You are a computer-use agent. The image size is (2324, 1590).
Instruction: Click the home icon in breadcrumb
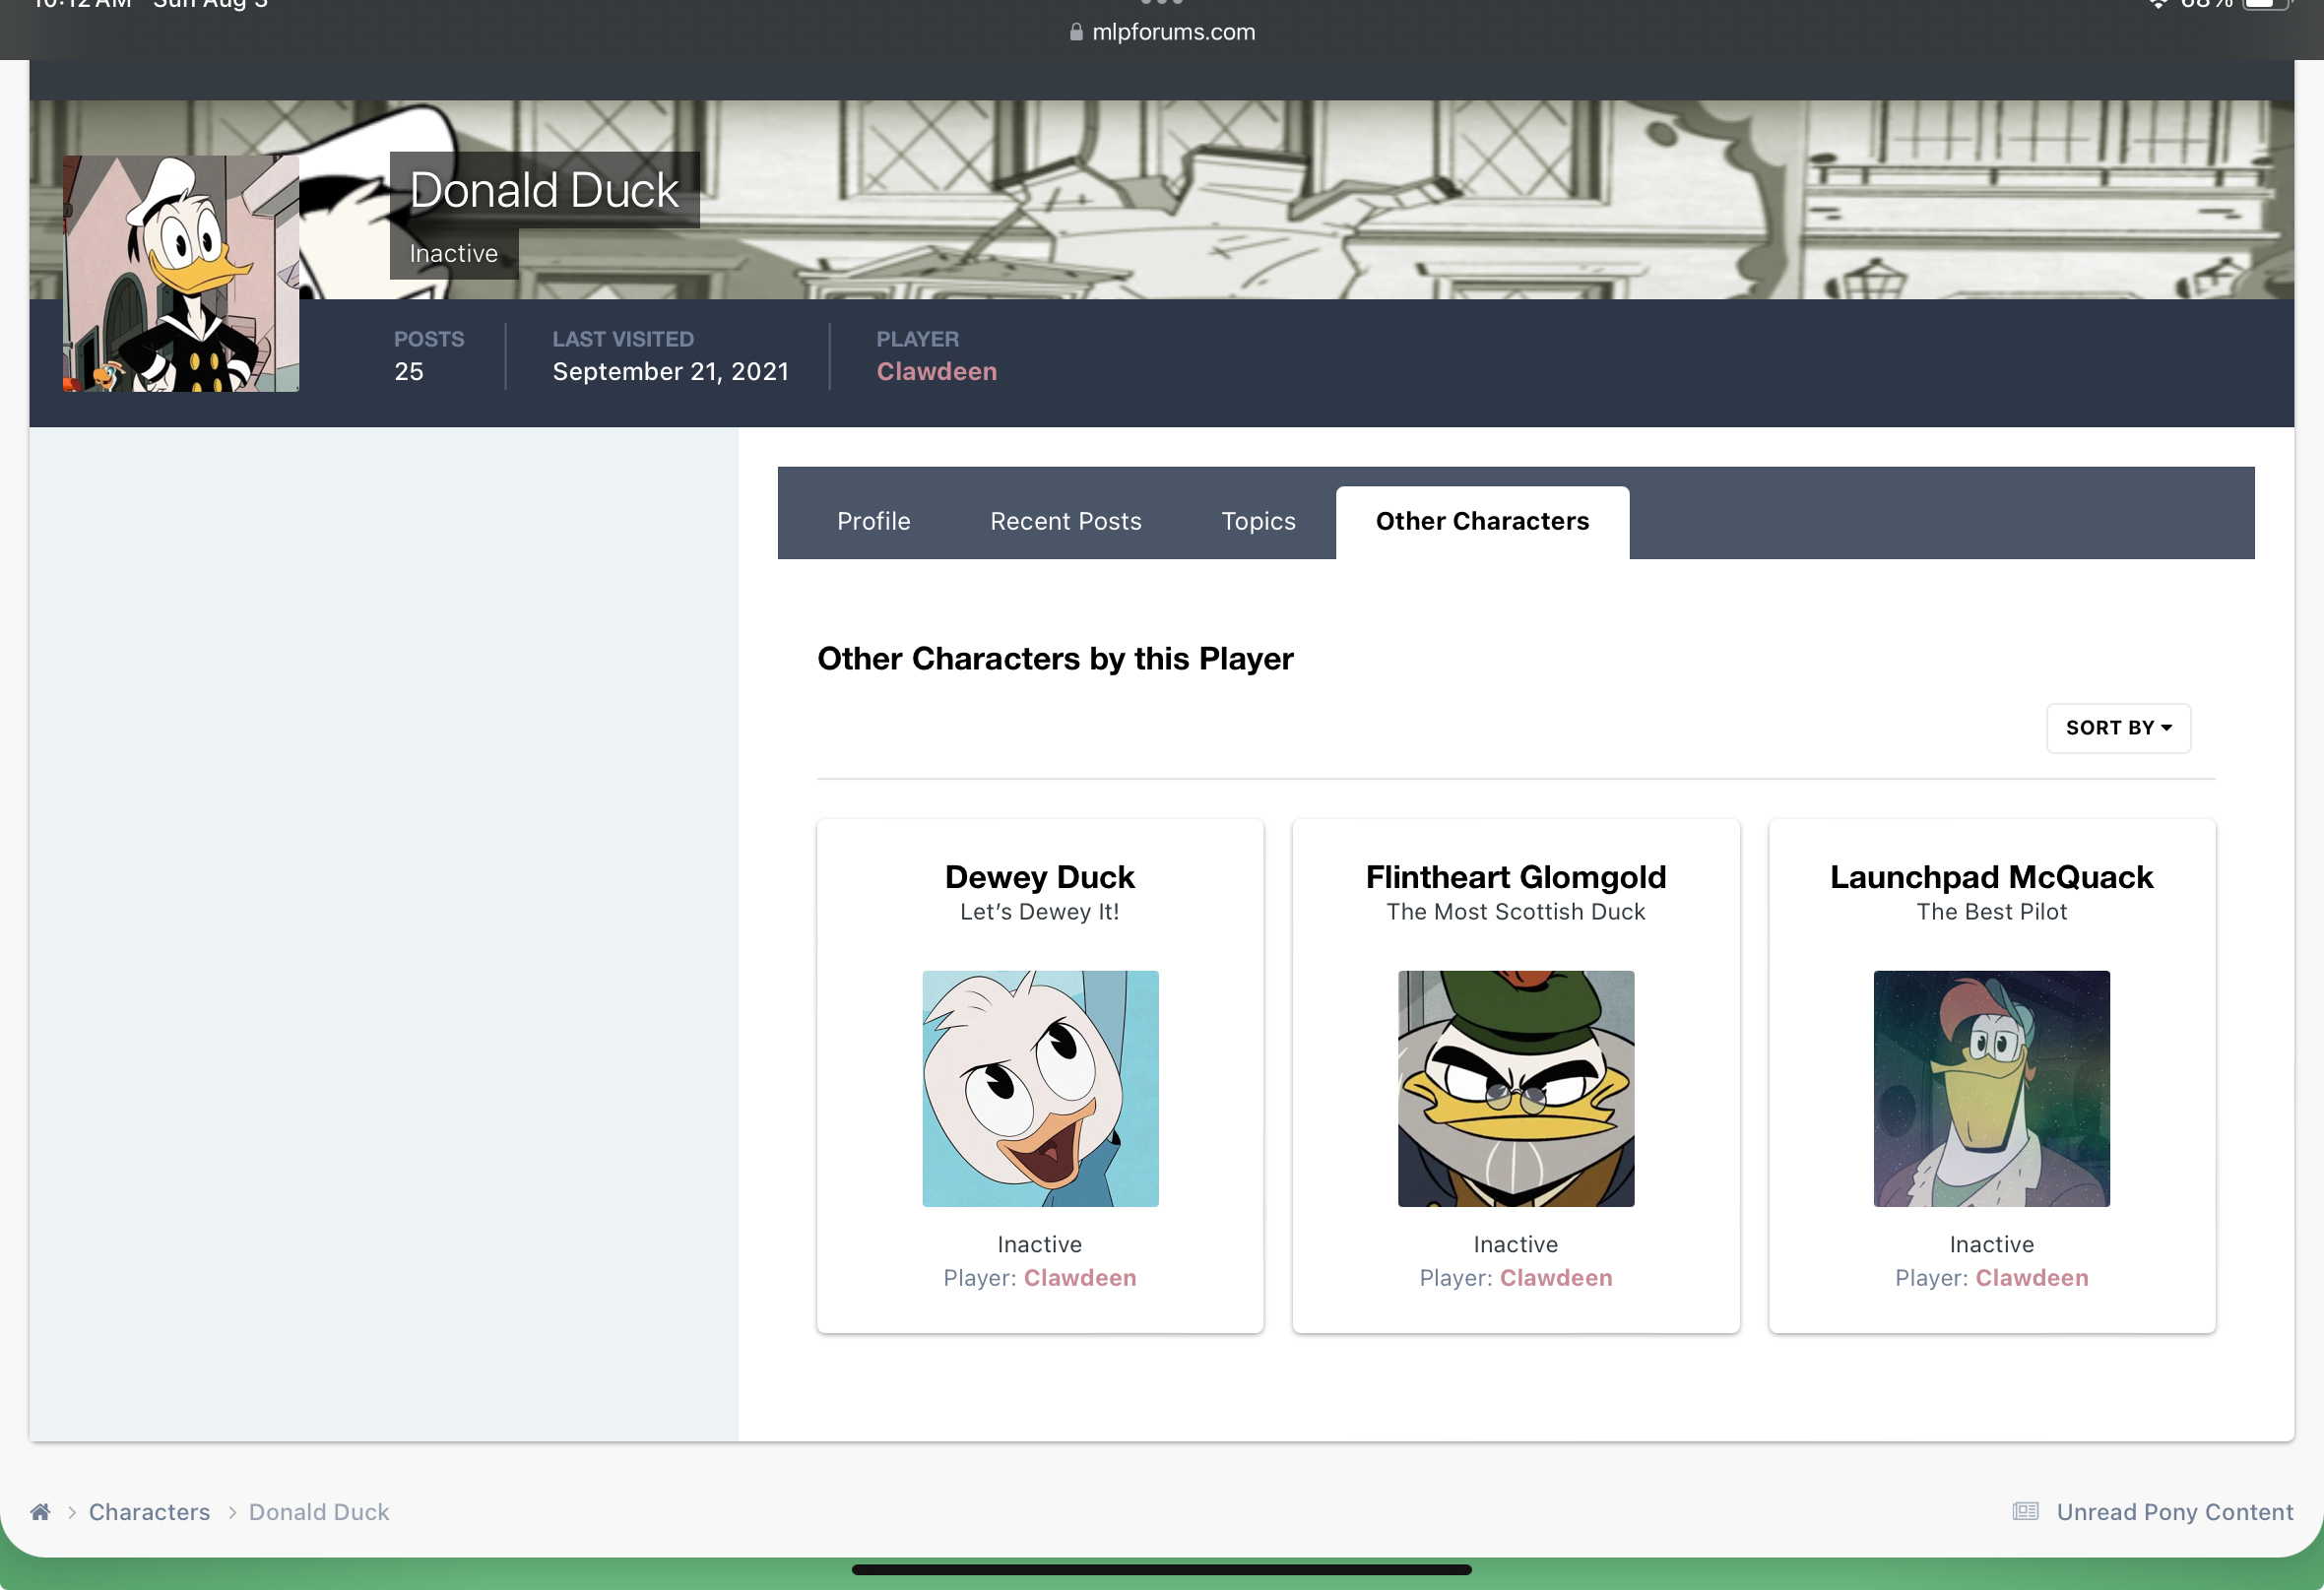coord(40,1512)
